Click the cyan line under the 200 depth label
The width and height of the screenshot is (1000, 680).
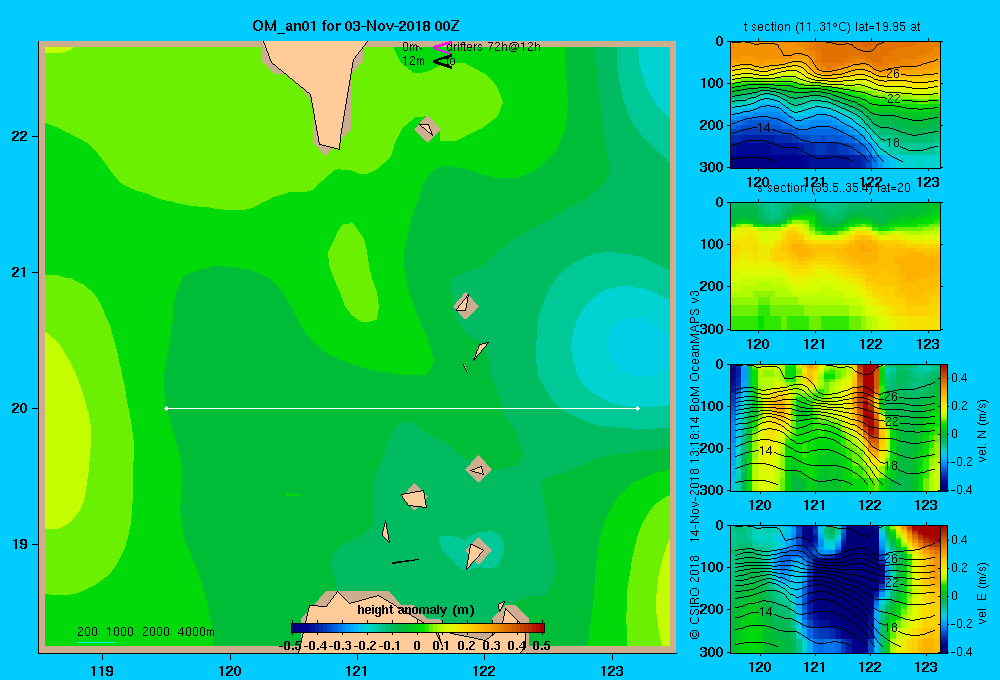[96, 642]
